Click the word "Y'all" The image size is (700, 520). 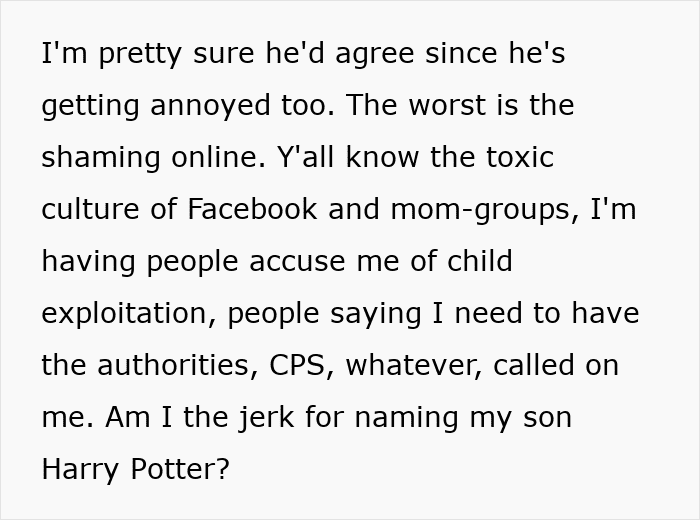point(300,157)
